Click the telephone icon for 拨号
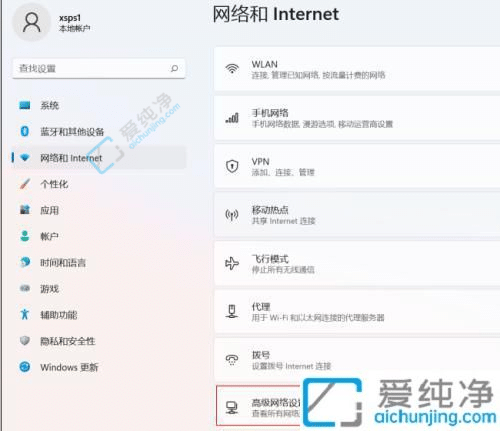 click(232, 360)
